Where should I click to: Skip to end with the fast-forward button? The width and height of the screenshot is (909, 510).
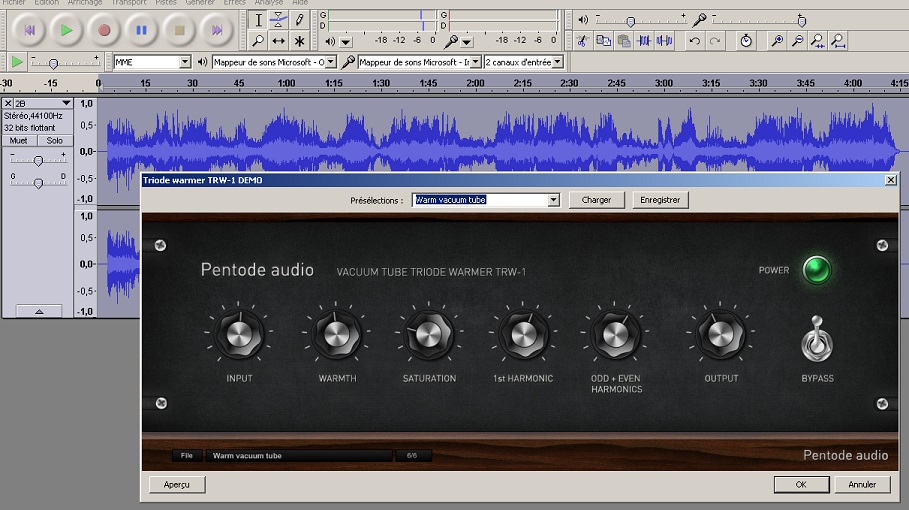[x=217, y=30]
